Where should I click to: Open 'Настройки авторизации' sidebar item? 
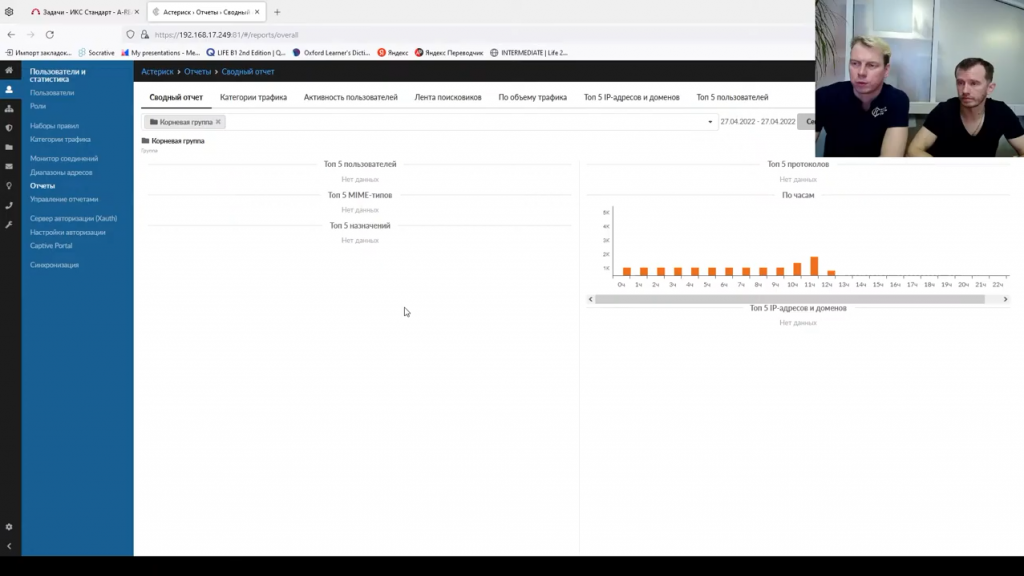[x=68, y=232]
